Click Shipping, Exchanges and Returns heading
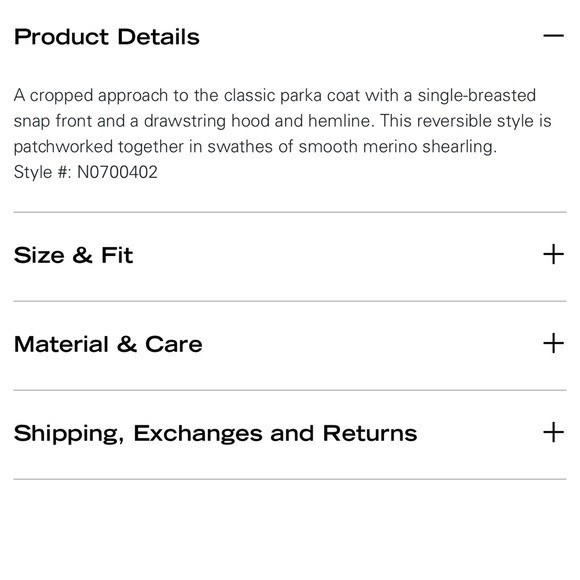 [x=215, y=434]
